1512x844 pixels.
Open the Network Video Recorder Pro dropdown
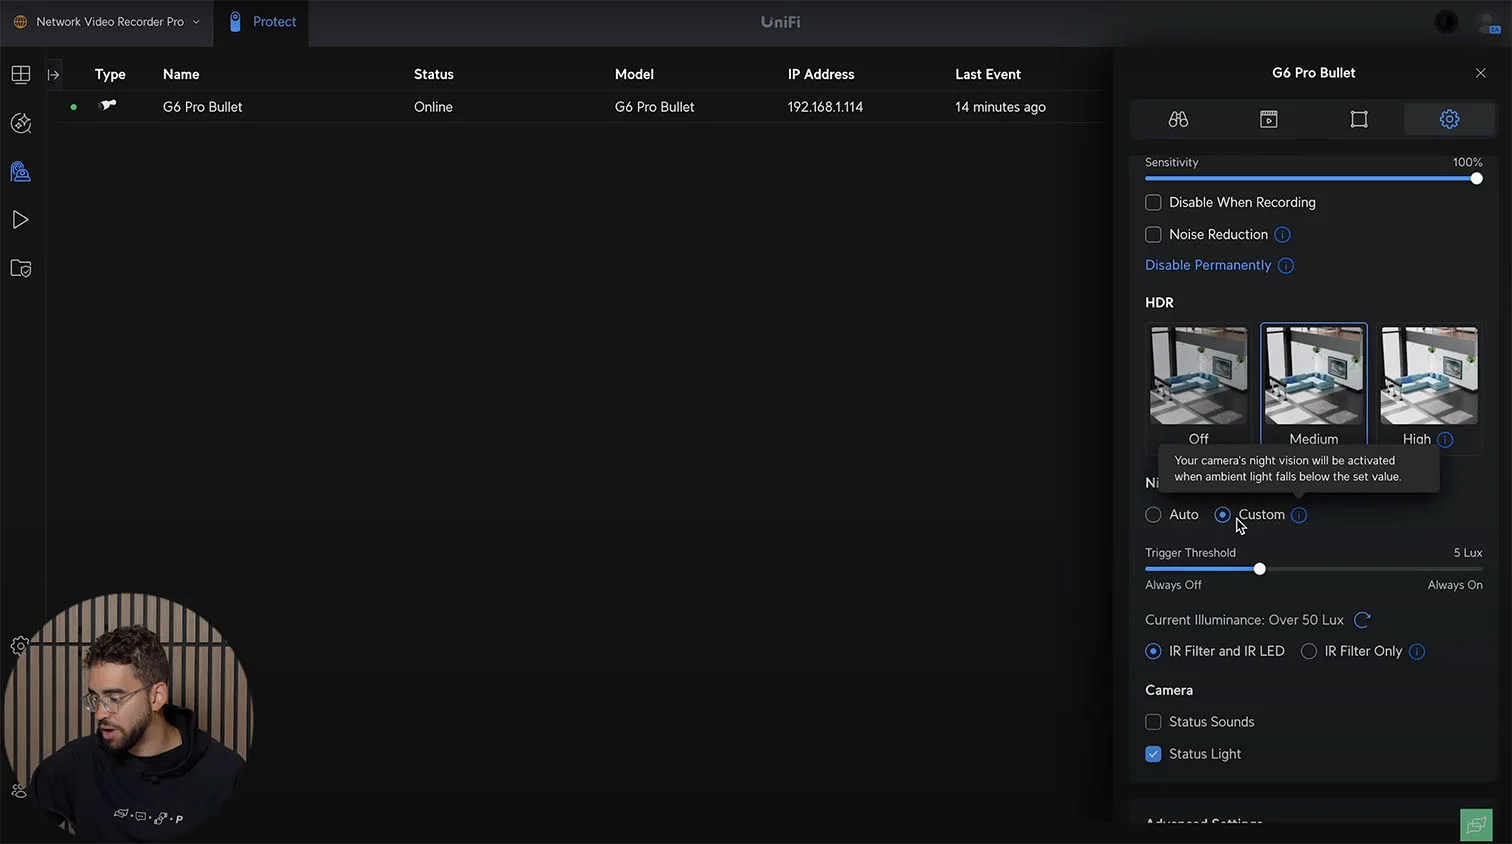[107, 22]
